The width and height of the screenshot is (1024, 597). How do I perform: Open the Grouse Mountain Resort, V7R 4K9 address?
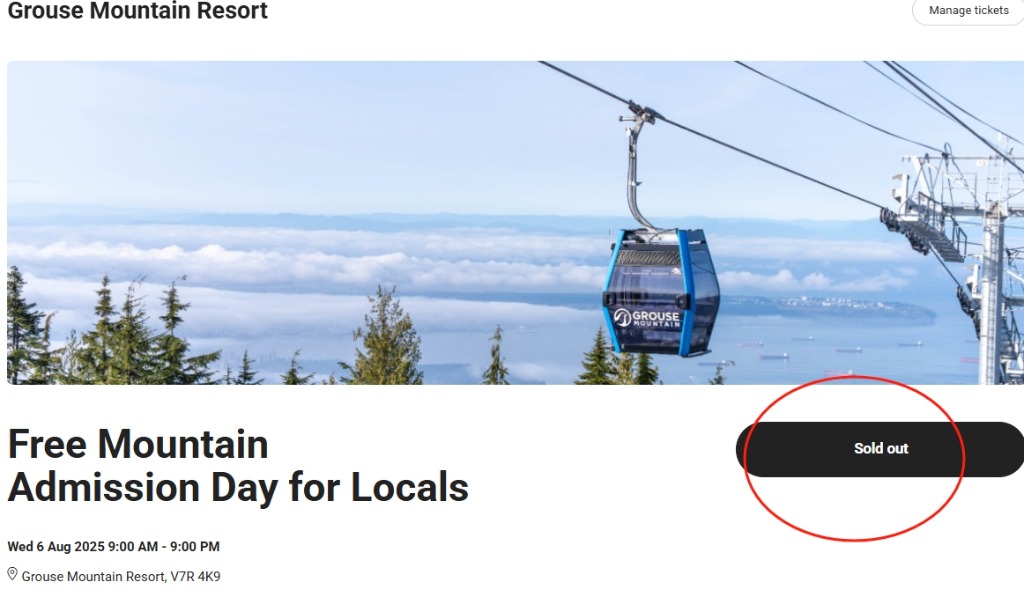(x=121, y=576)
